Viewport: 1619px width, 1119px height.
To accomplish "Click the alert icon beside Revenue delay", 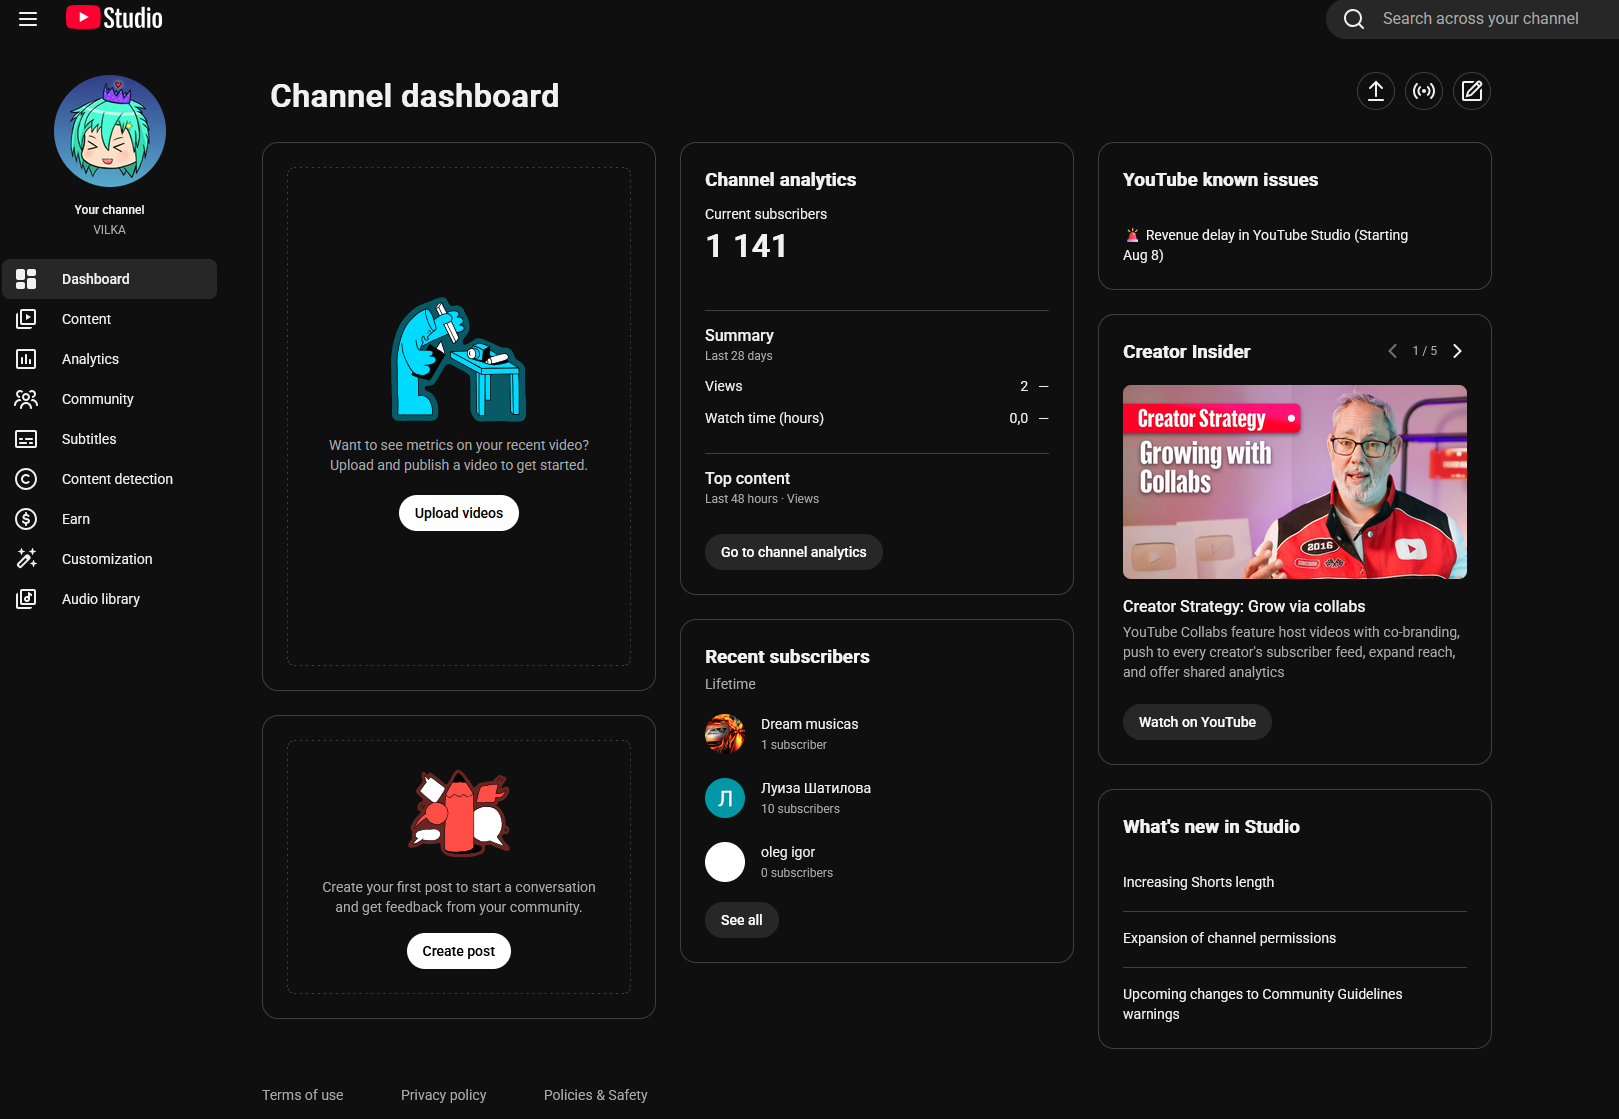I will 1132,235.
